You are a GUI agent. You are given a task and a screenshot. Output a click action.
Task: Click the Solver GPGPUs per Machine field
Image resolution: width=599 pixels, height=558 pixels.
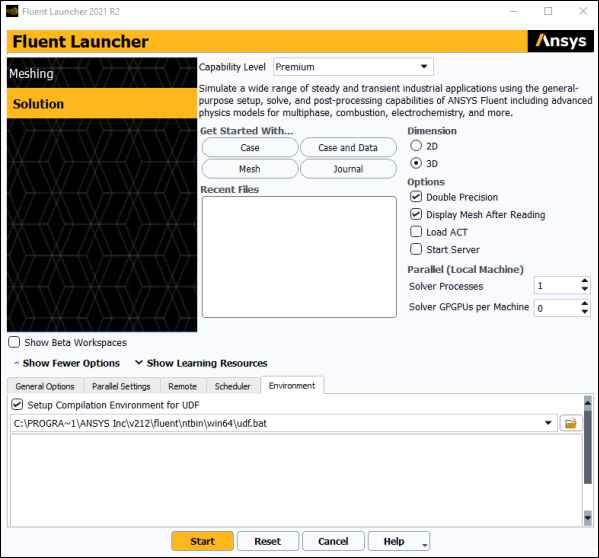[x=557, y=308]
